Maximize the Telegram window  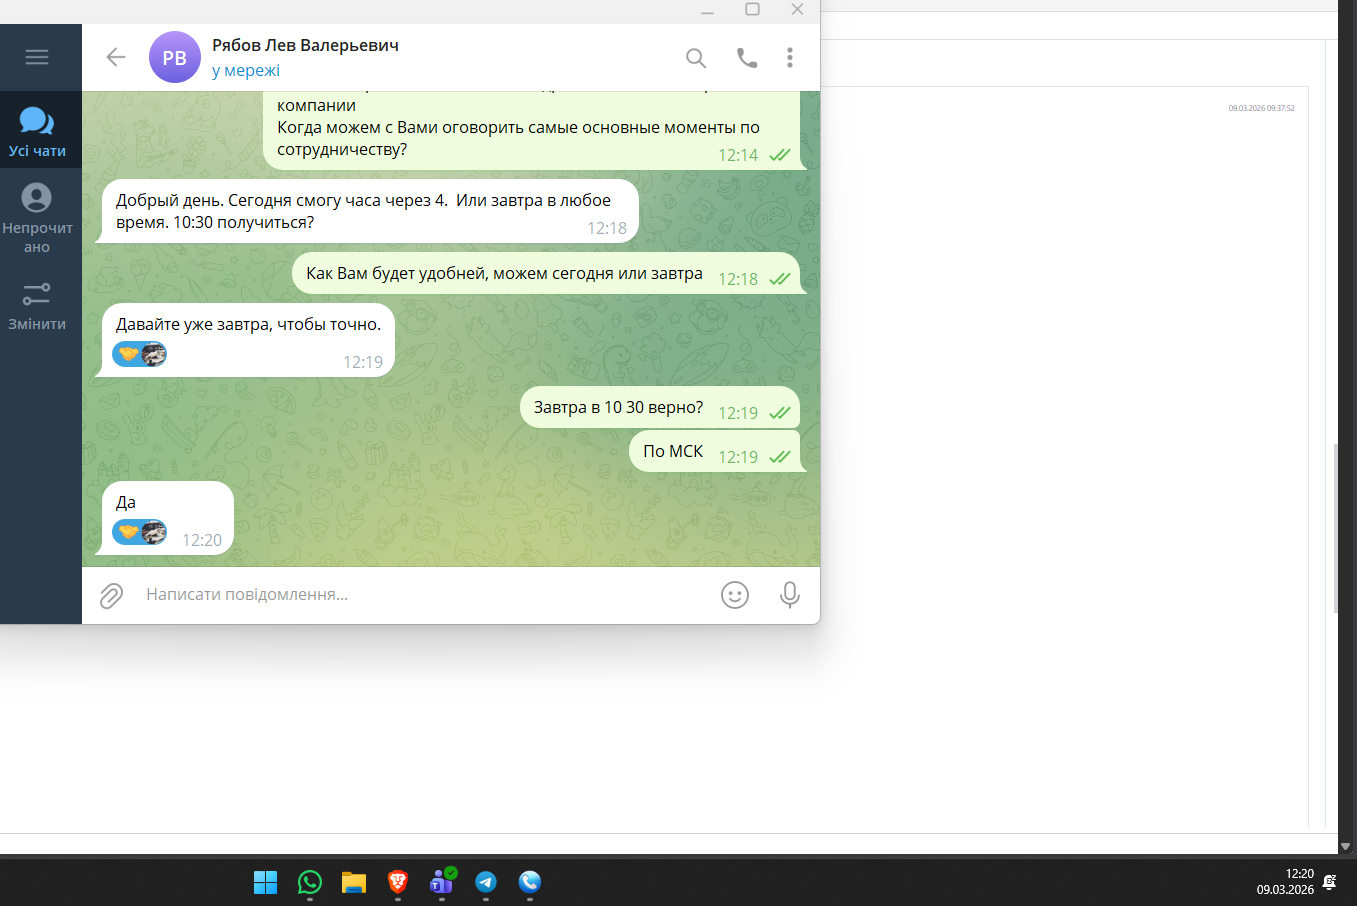[x=753, y=10]
